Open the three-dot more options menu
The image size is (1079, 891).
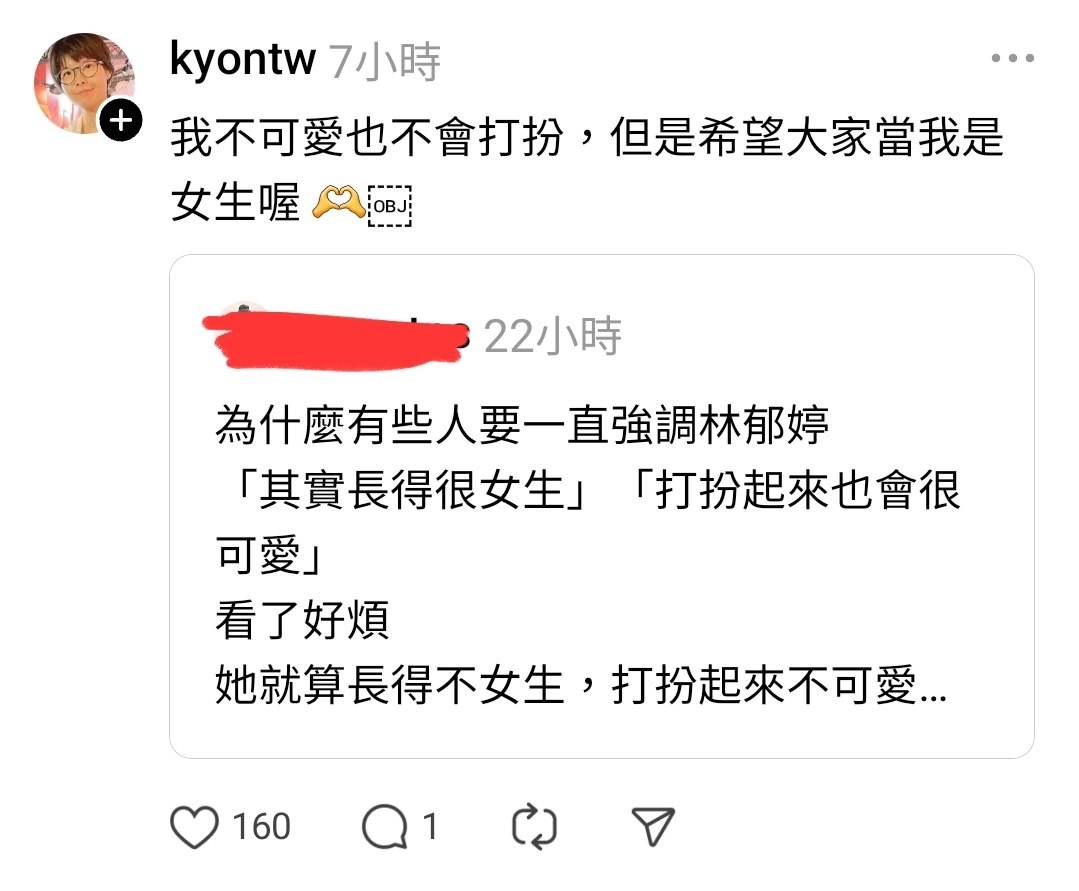click(x=1012, y=58)
